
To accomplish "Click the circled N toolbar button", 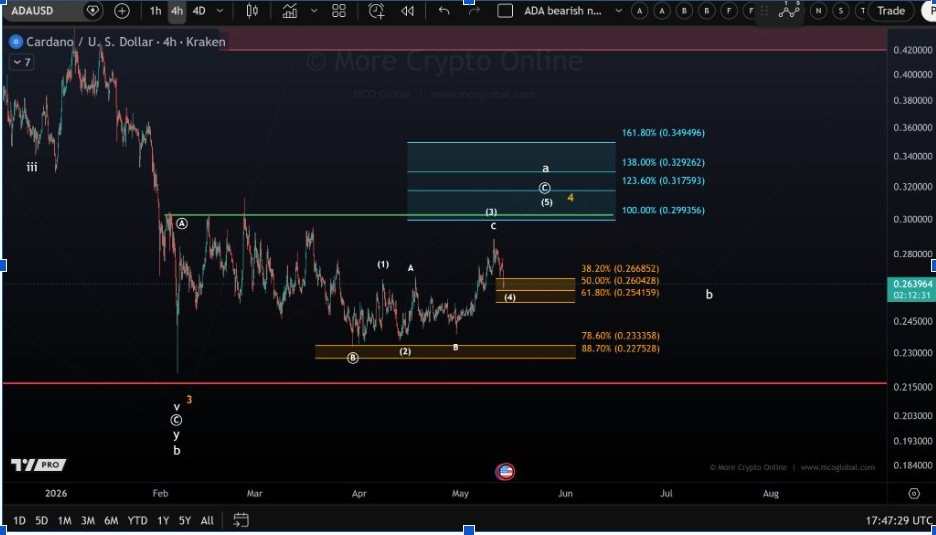I will click(818, 11).
